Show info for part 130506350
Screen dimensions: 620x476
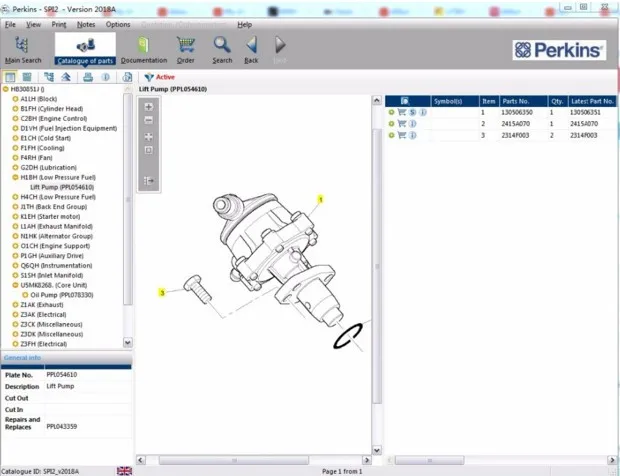[423, 112]
